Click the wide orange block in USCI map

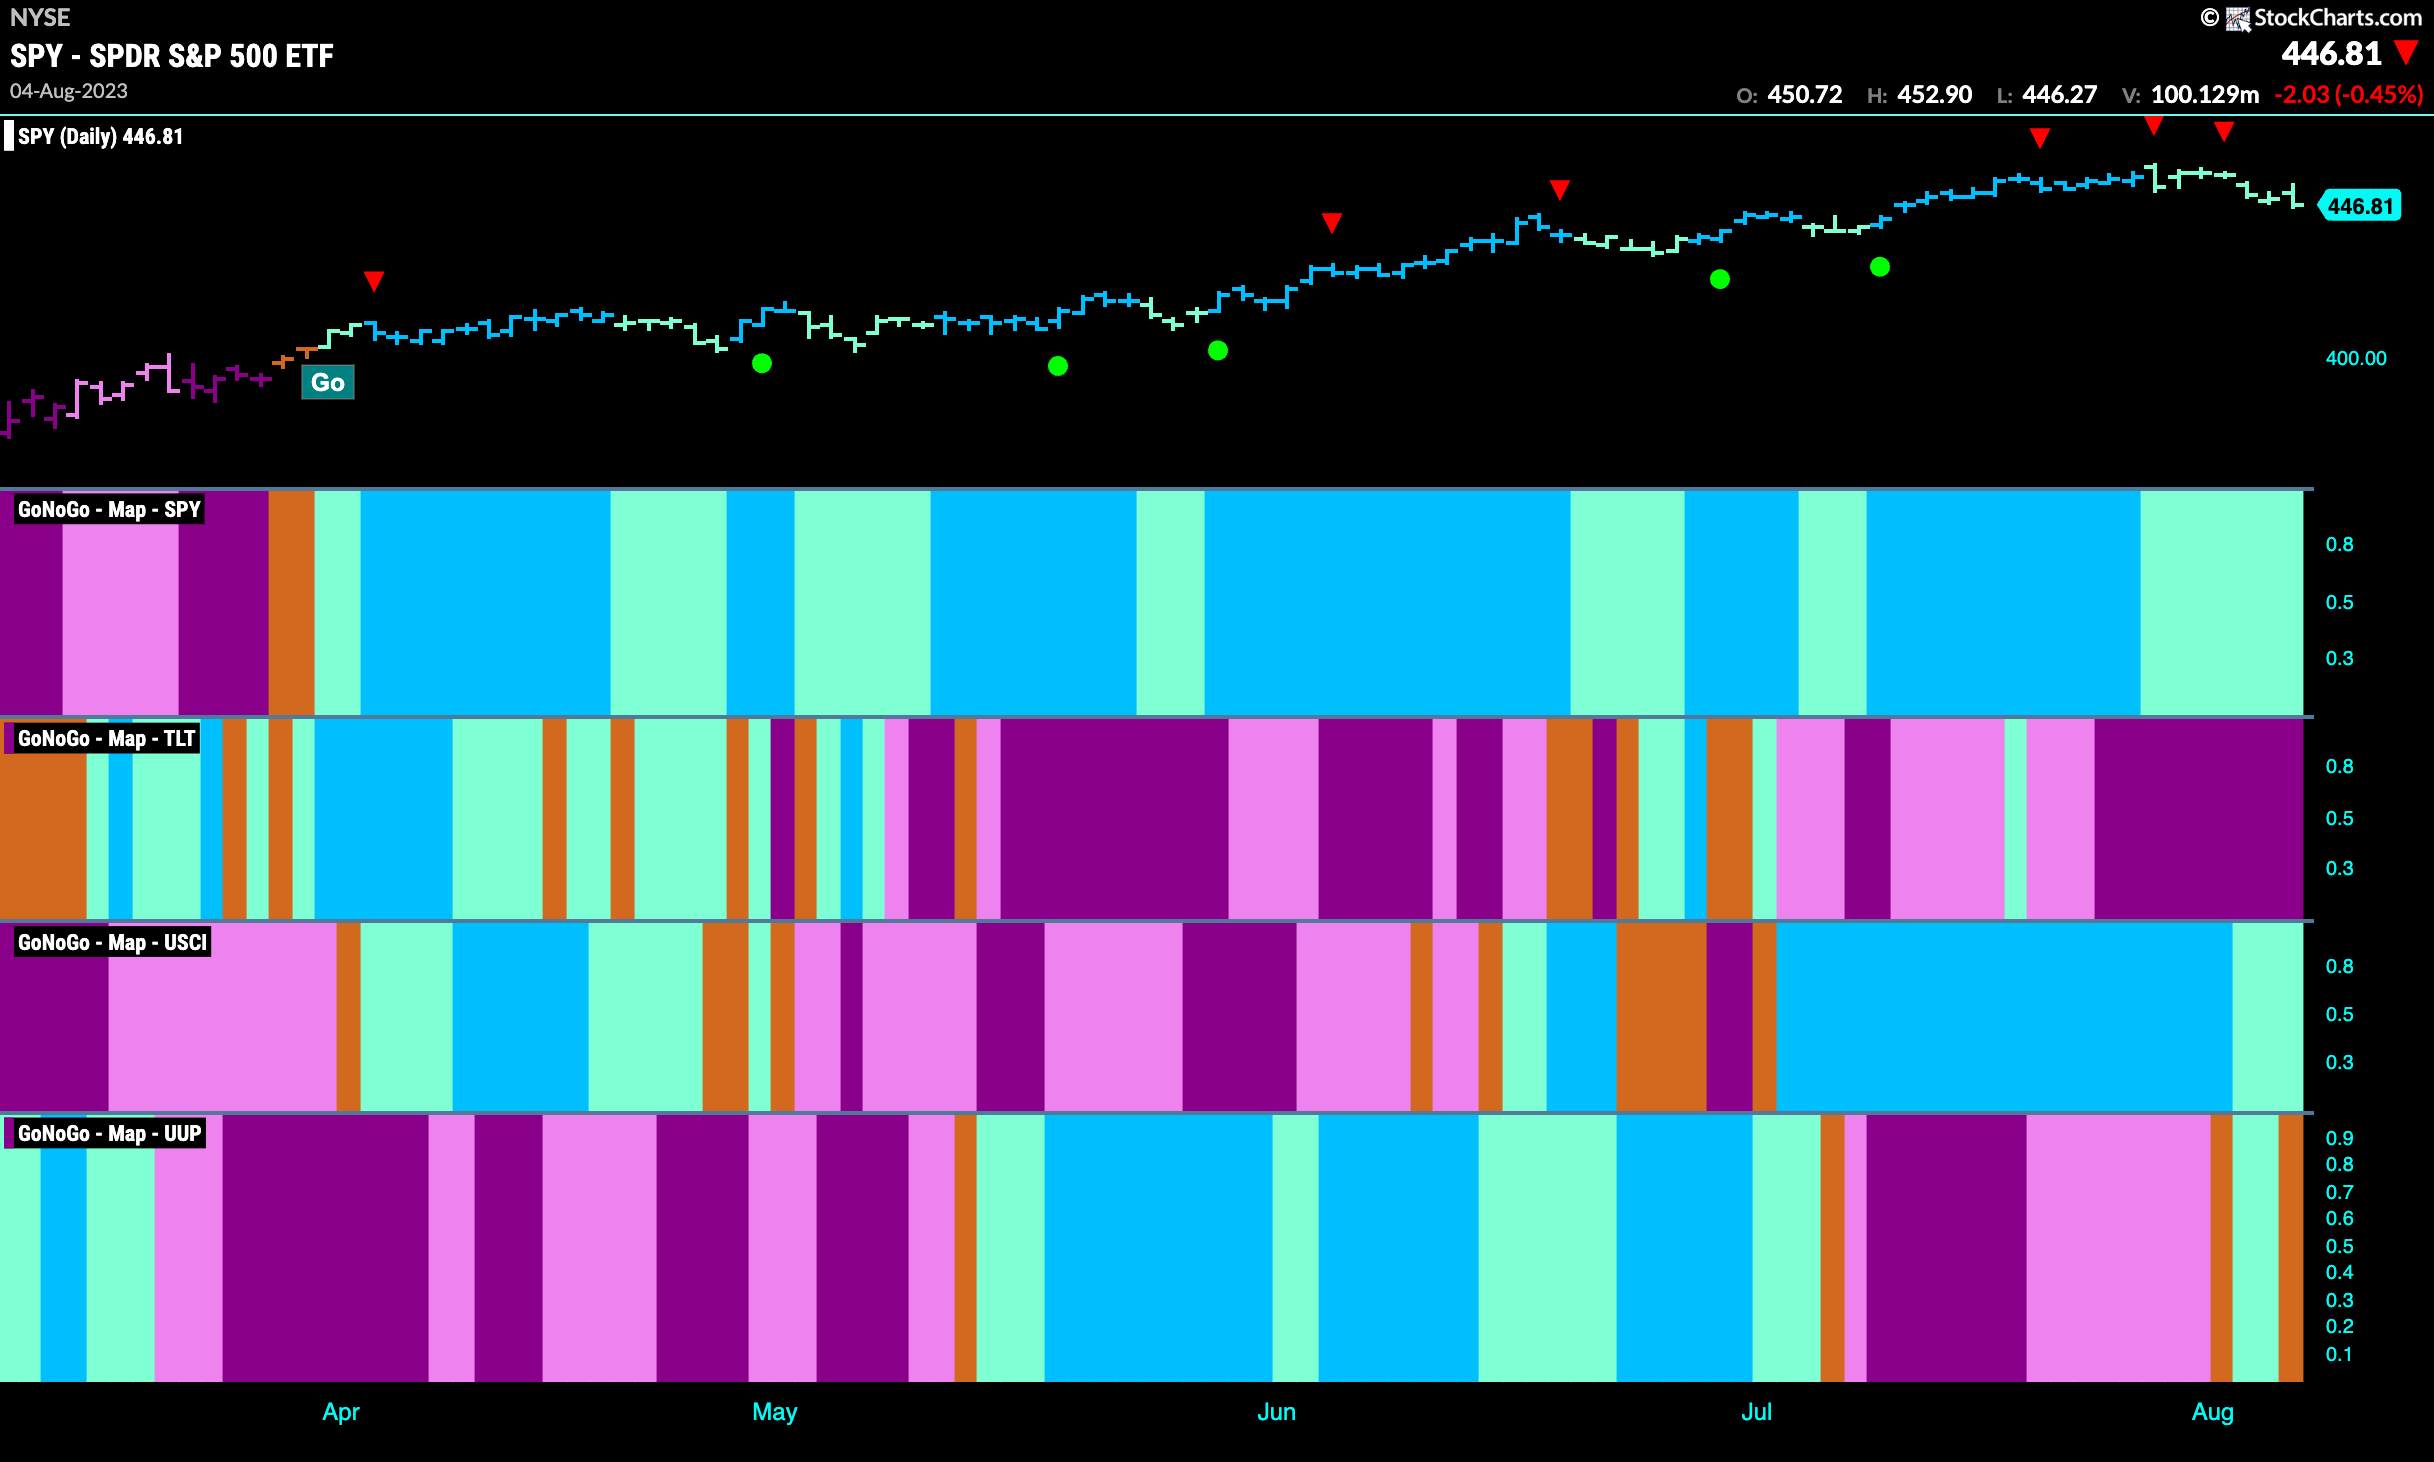(x=1661, y=1016)
